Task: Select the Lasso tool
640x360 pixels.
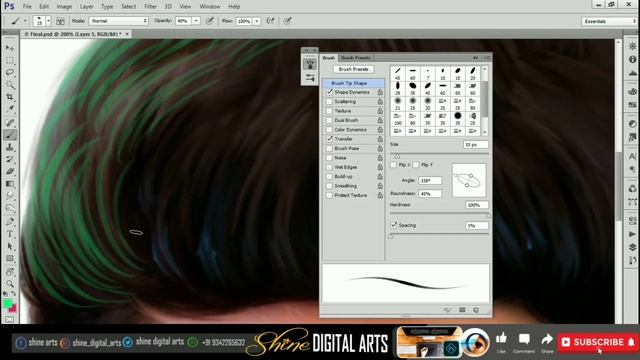Action: pos(10,73)
